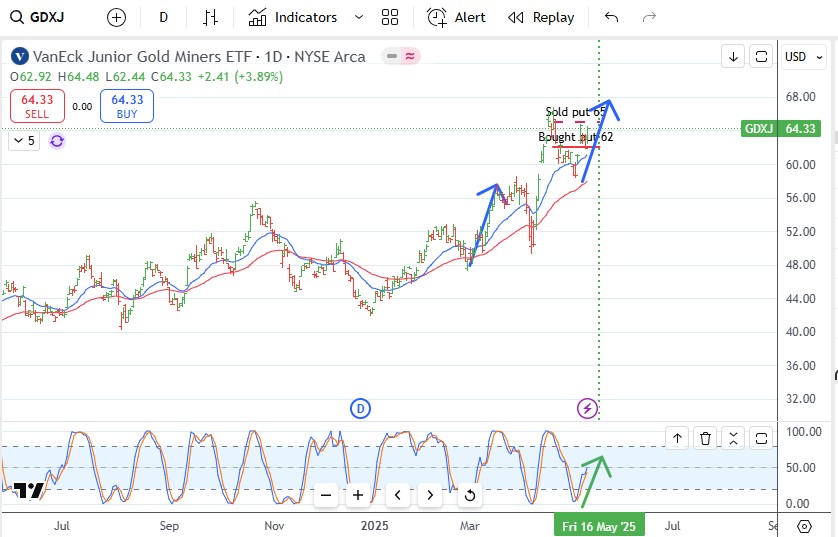Click the C64.33 close value
Viewport: 838px width, 537px height.
171,76
